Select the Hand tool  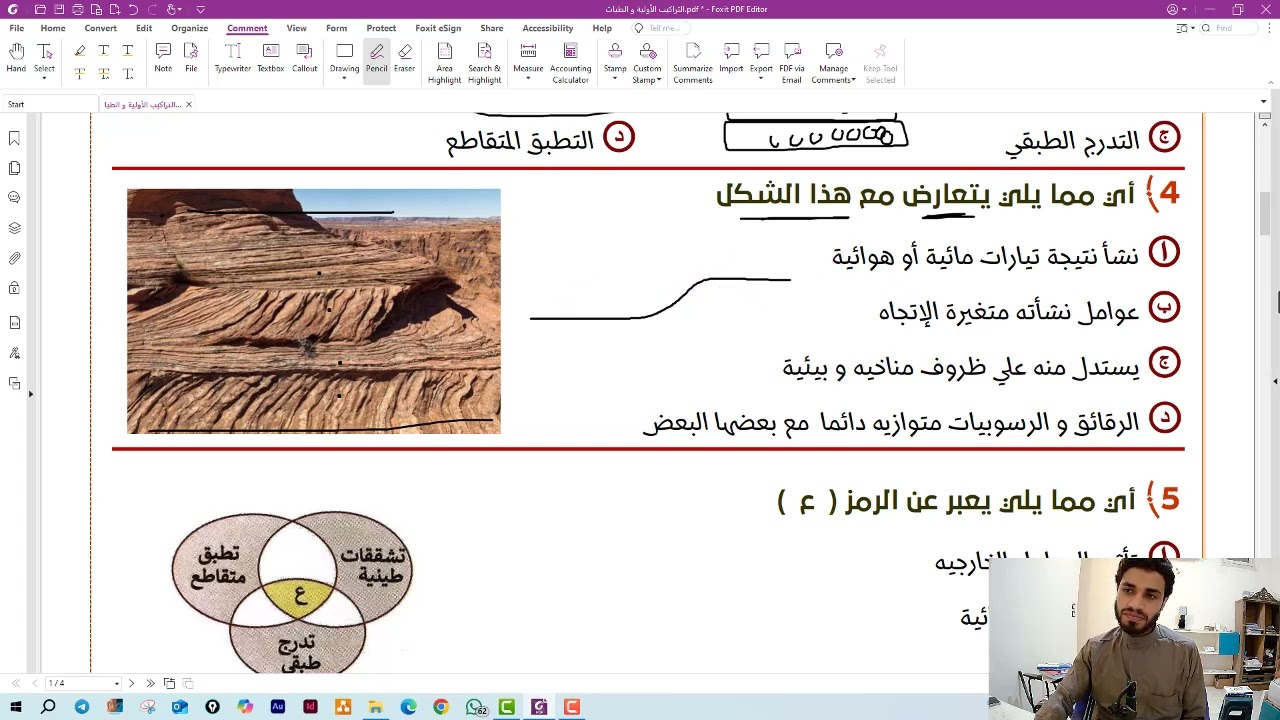[16, 58]
